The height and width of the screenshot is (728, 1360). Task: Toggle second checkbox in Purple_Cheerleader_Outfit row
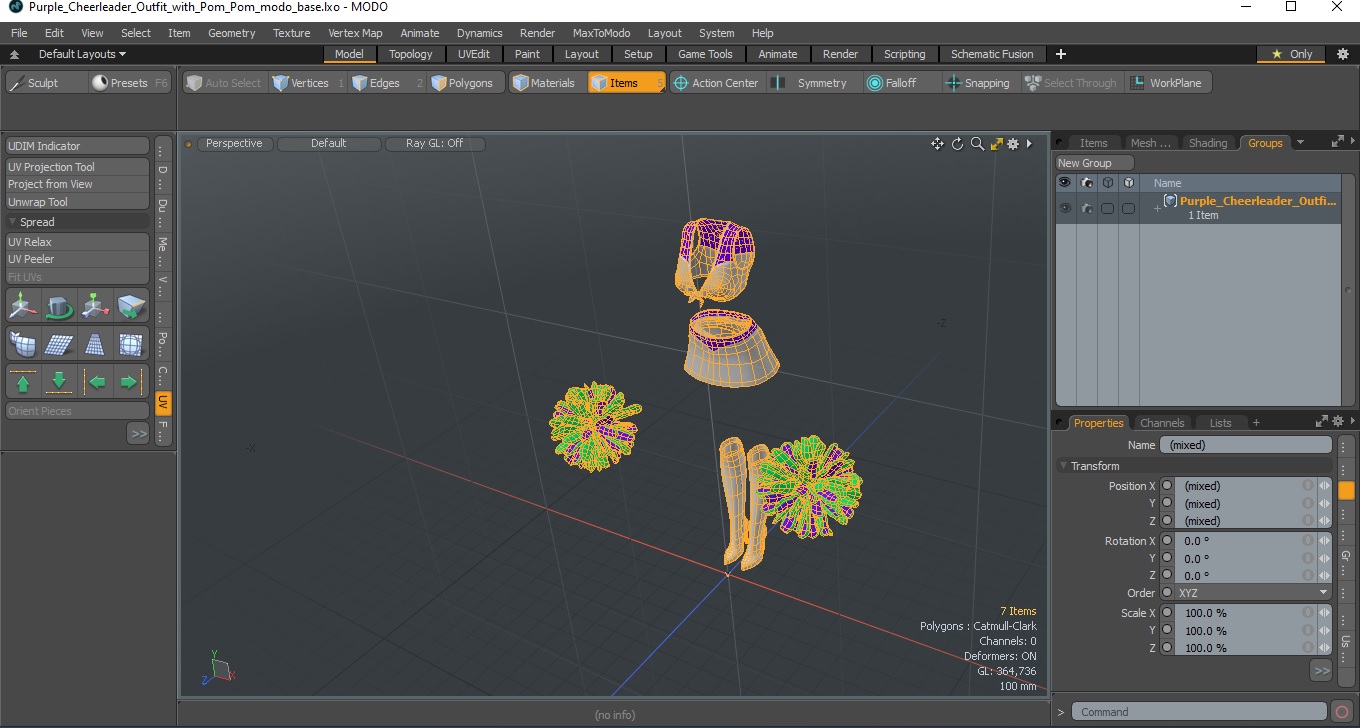[x=1128, y=208]
